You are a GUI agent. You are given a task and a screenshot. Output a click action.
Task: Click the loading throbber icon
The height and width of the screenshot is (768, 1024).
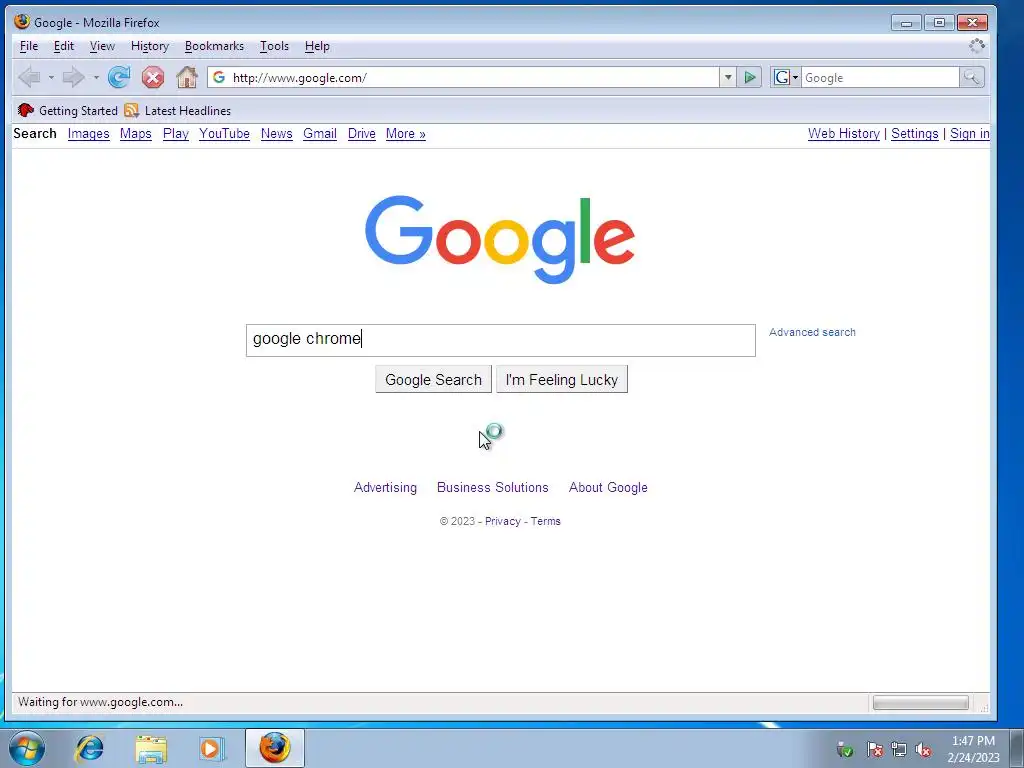coord(976,46)
